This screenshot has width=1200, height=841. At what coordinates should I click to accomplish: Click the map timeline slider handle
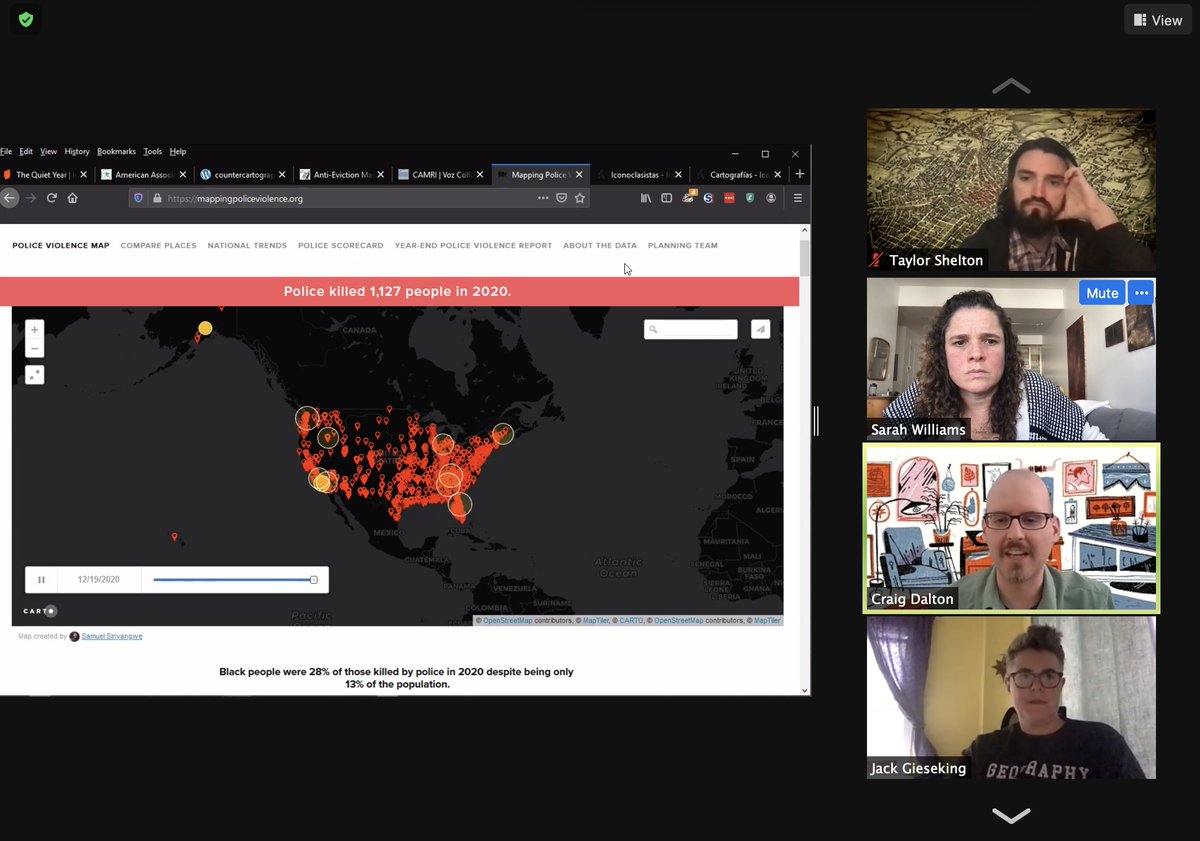314,579
